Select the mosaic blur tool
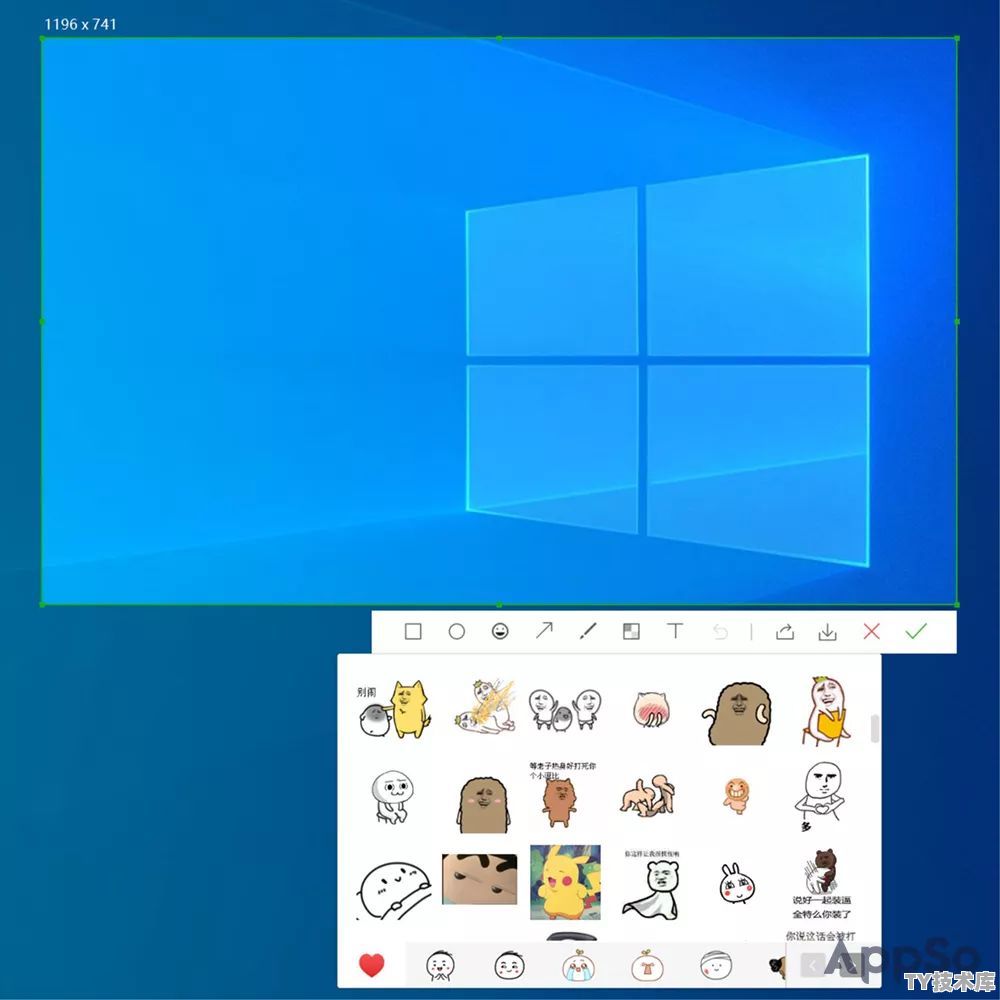Screen dimensions: 1000x1000 (x=631, y=631)
